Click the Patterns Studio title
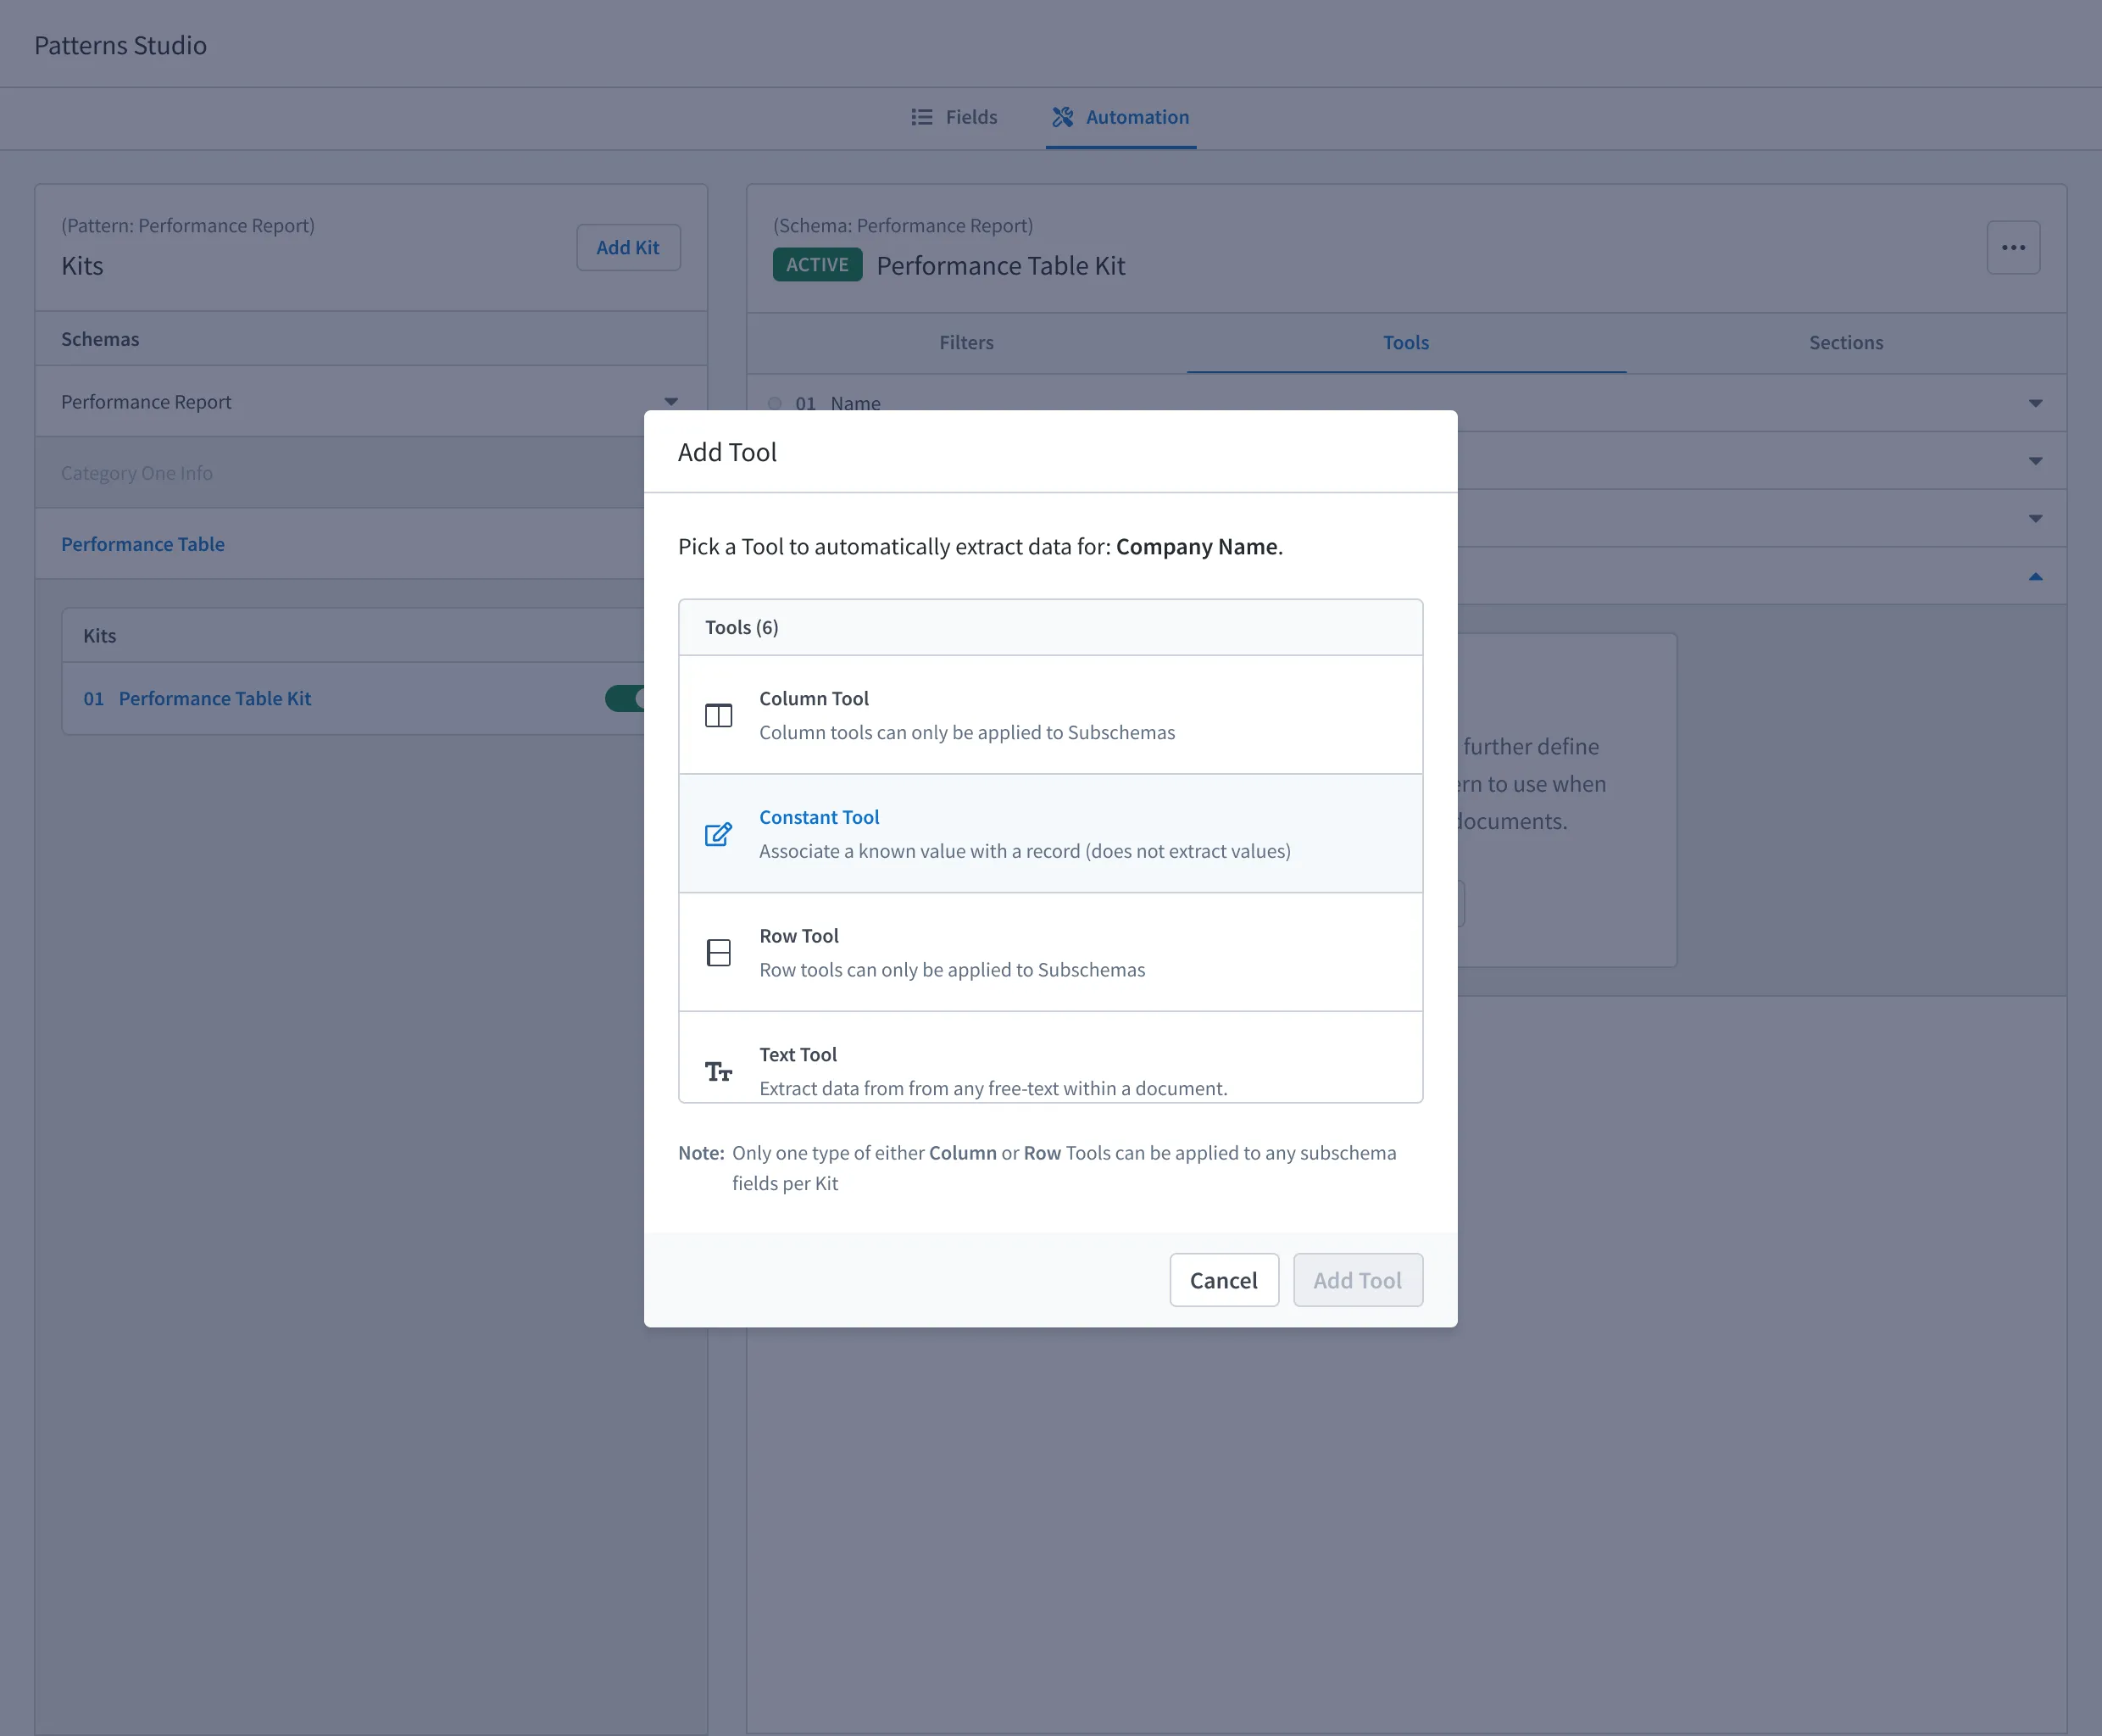This screenshot has height=1736, width=2102. (121, 45)
